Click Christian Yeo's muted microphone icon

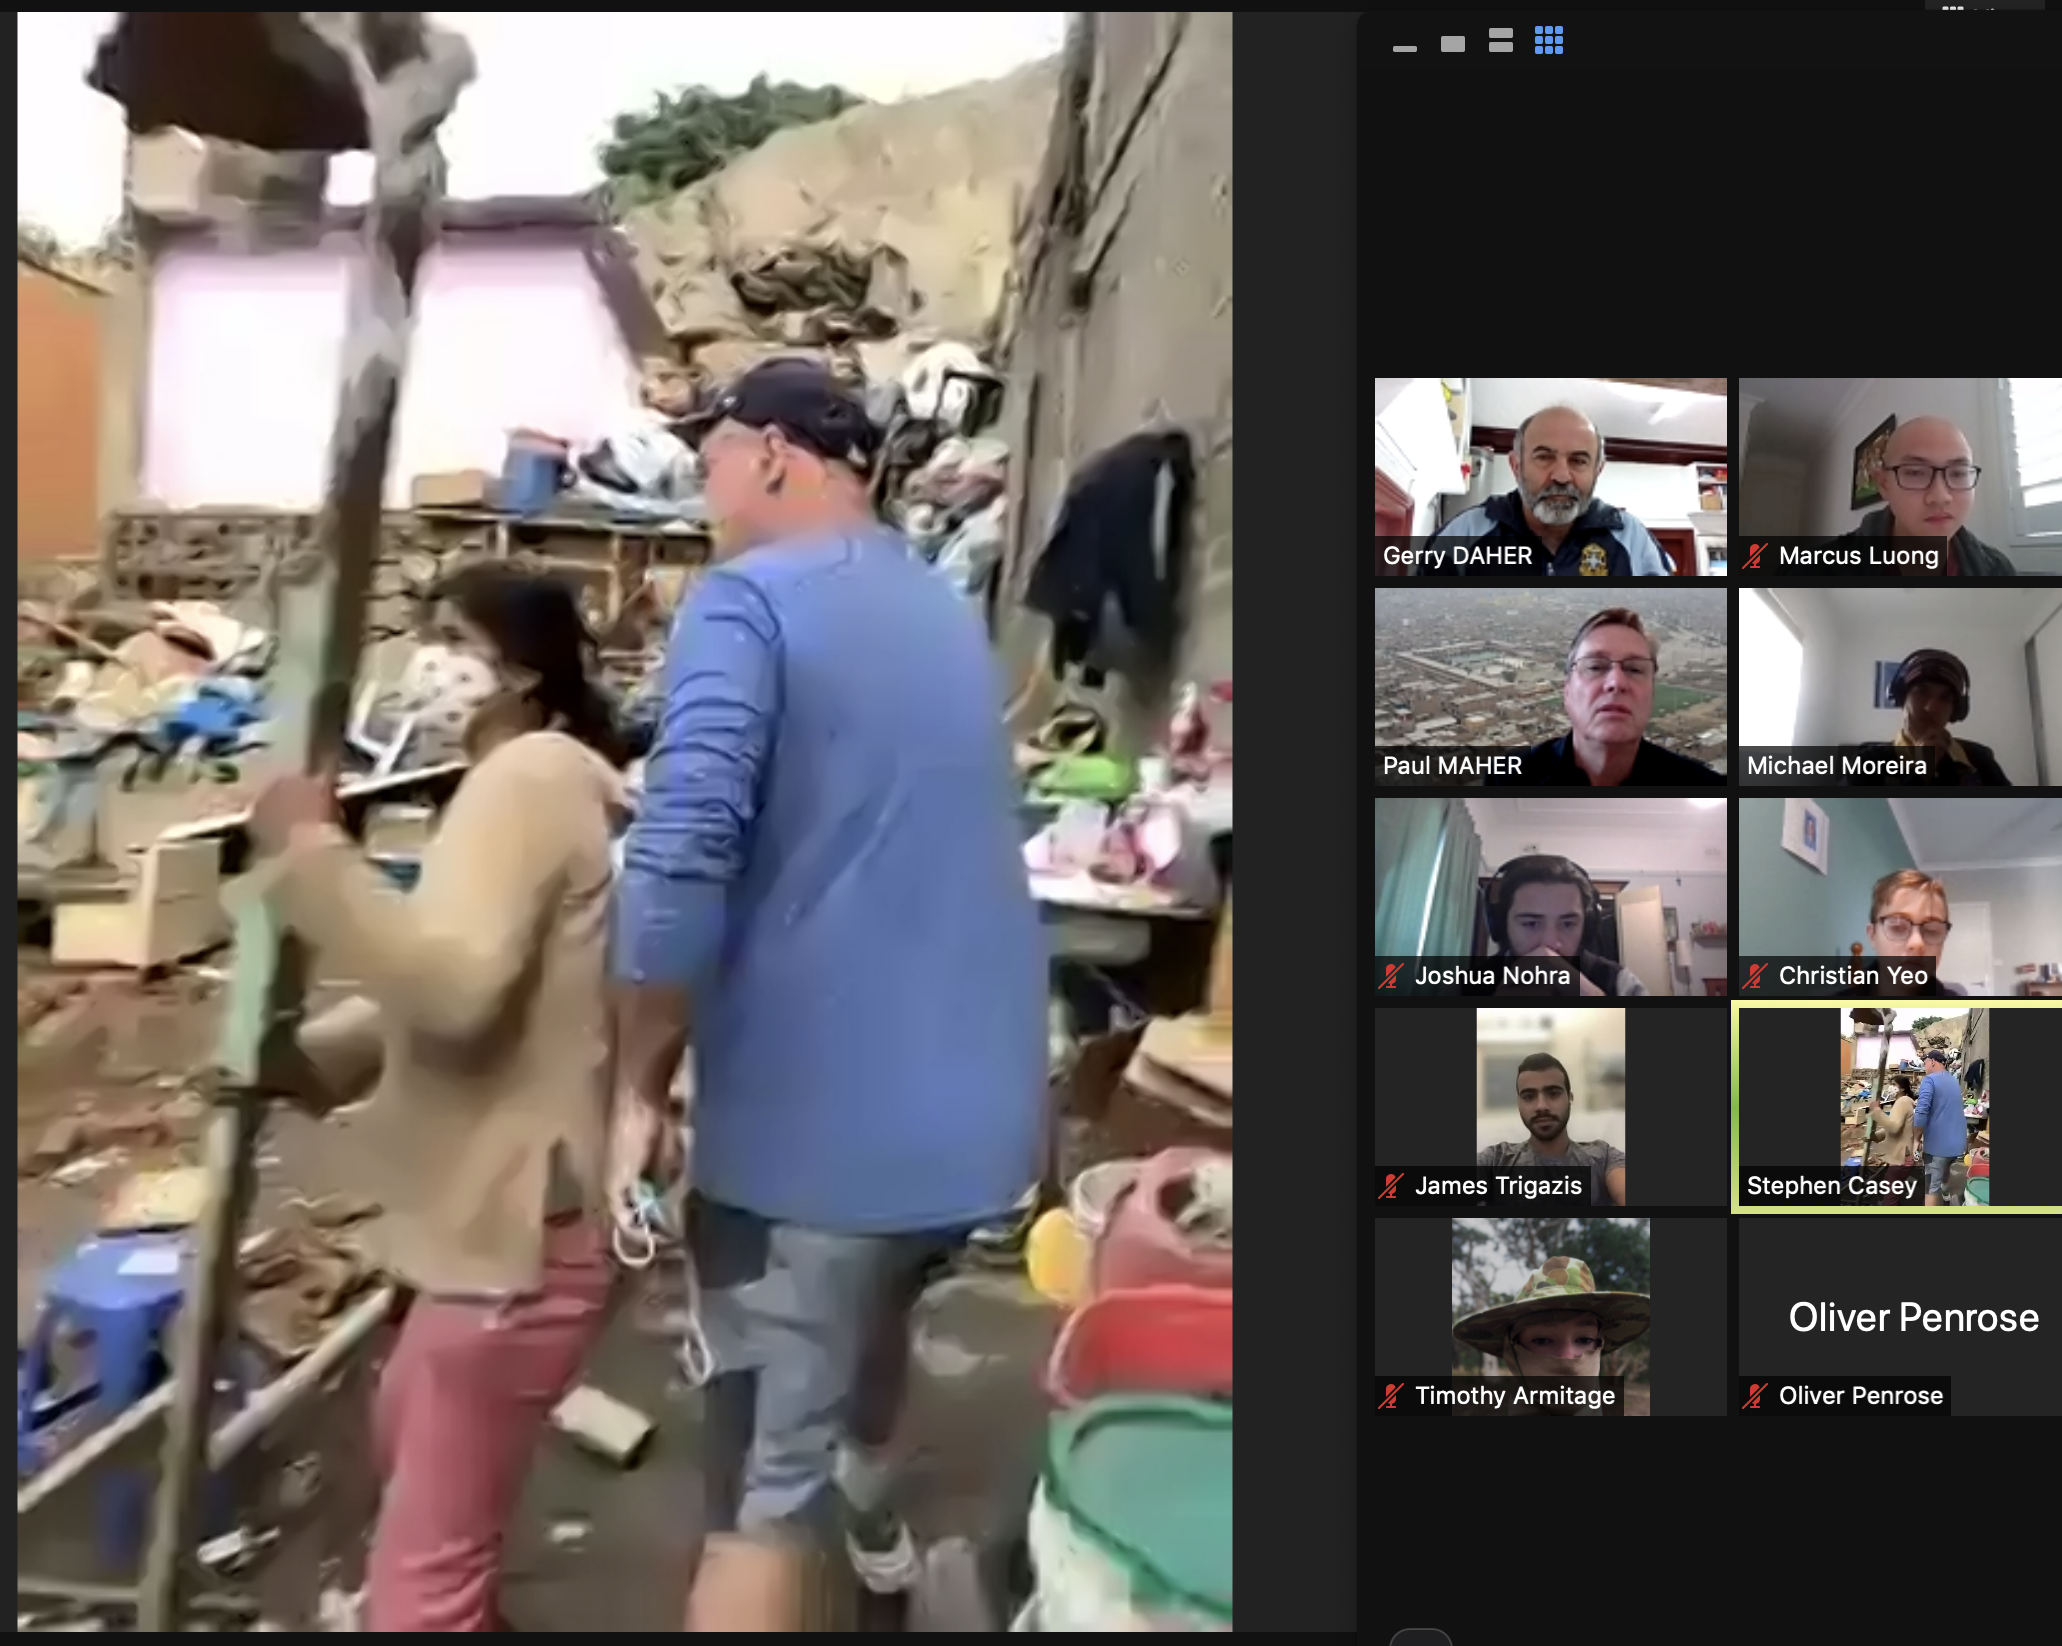click(1755, 976)
